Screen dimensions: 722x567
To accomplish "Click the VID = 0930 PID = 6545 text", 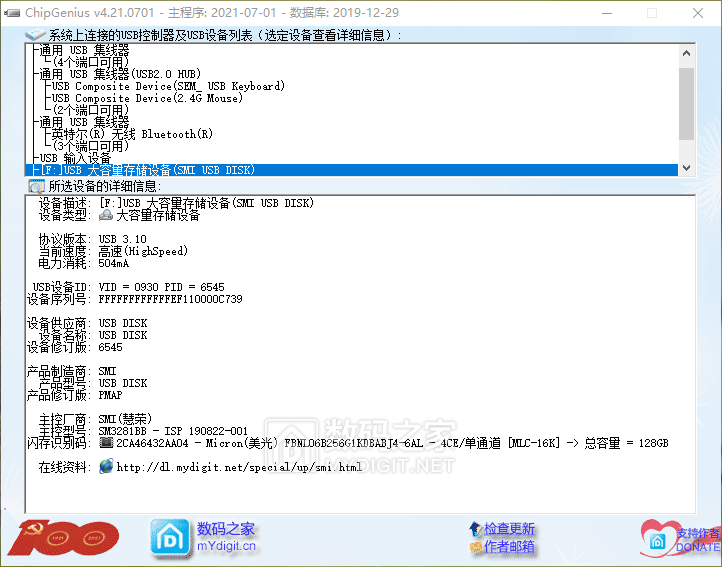I will pos(162,287).
